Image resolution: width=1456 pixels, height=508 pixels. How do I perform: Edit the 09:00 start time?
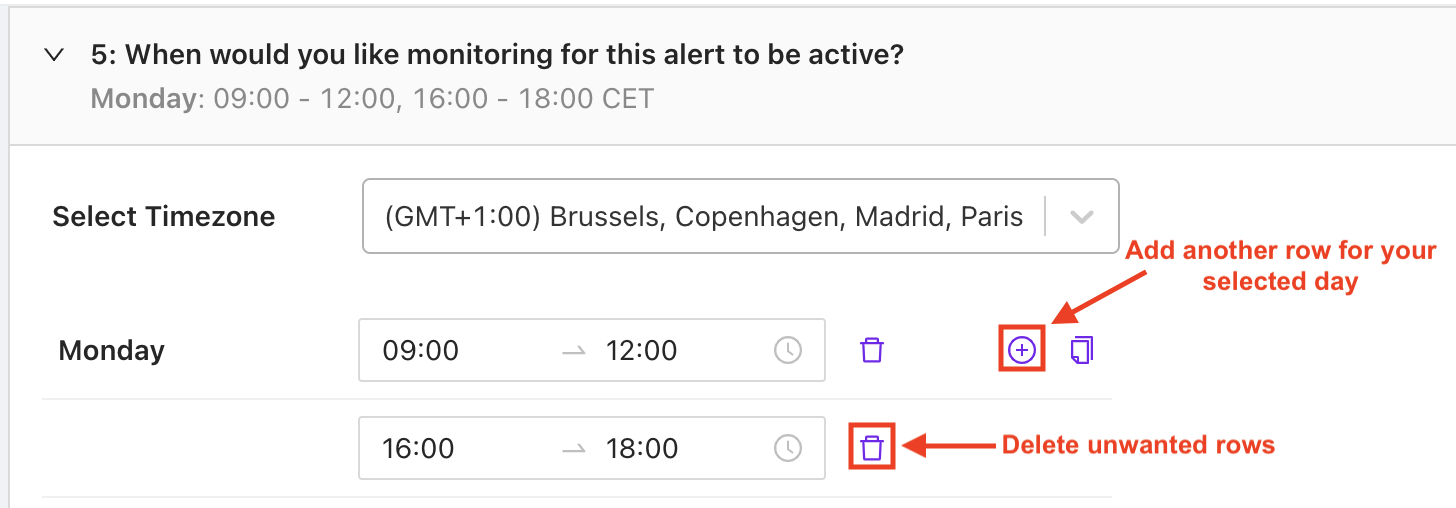click(x=420, y=351)
